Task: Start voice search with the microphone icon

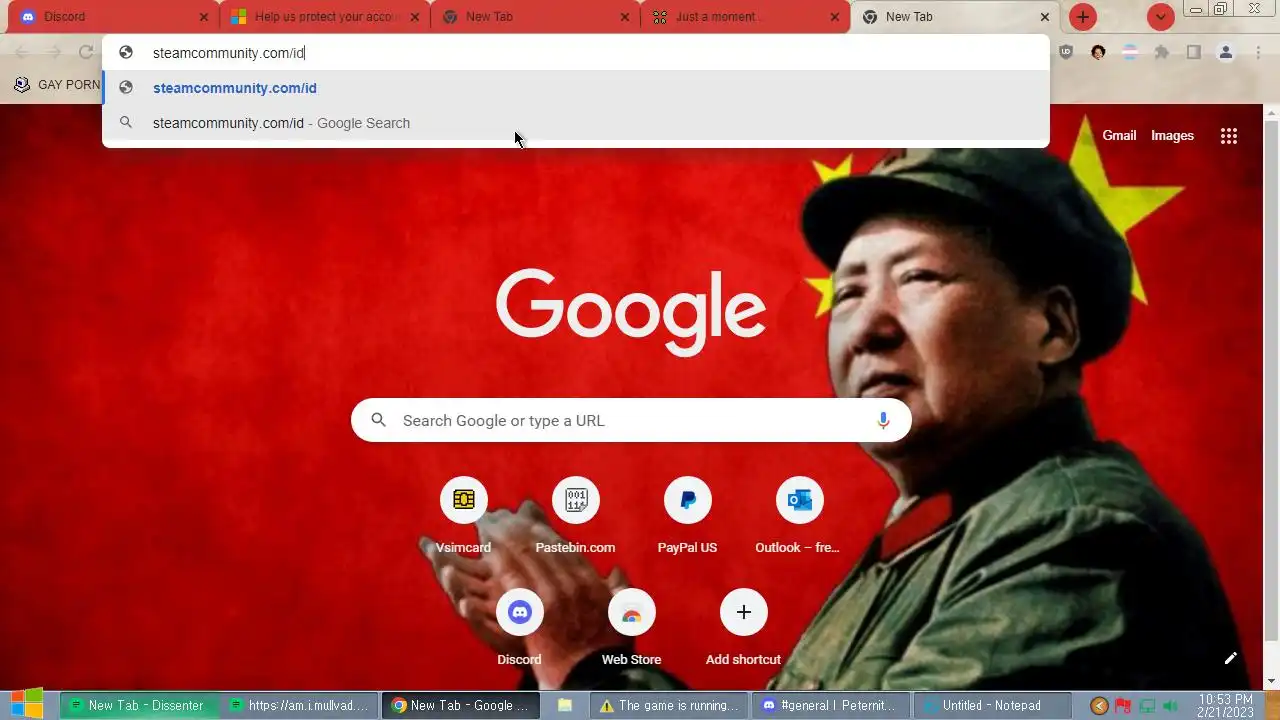Action: click(x=882, y=420)
